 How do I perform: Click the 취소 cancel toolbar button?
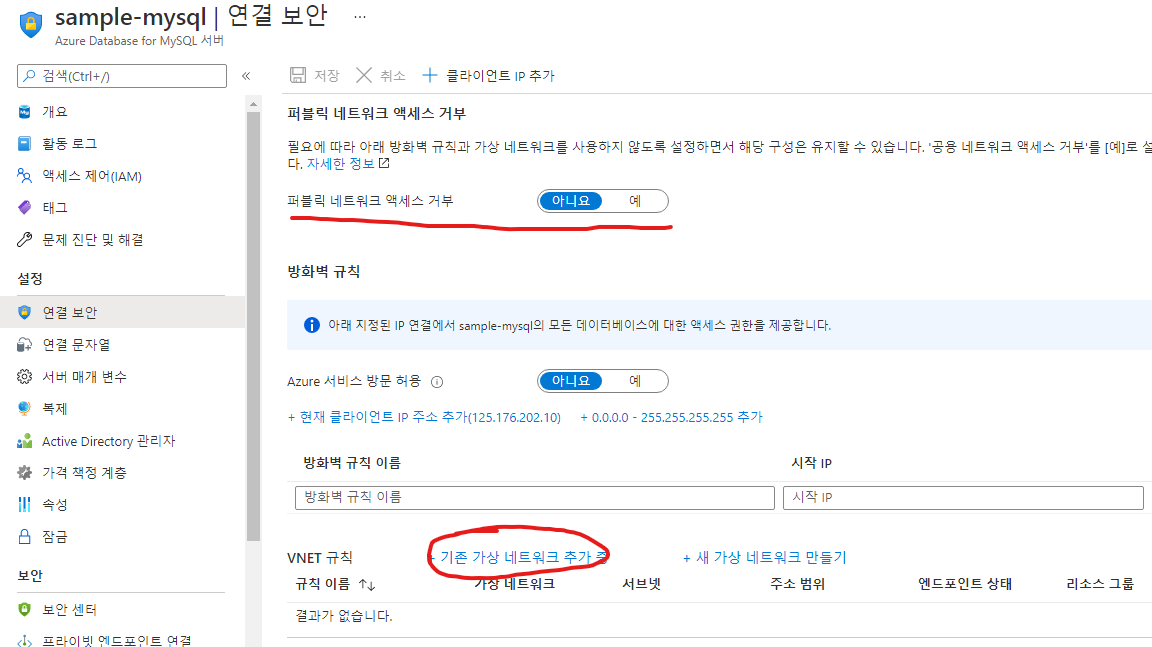[x=381, y=75]
